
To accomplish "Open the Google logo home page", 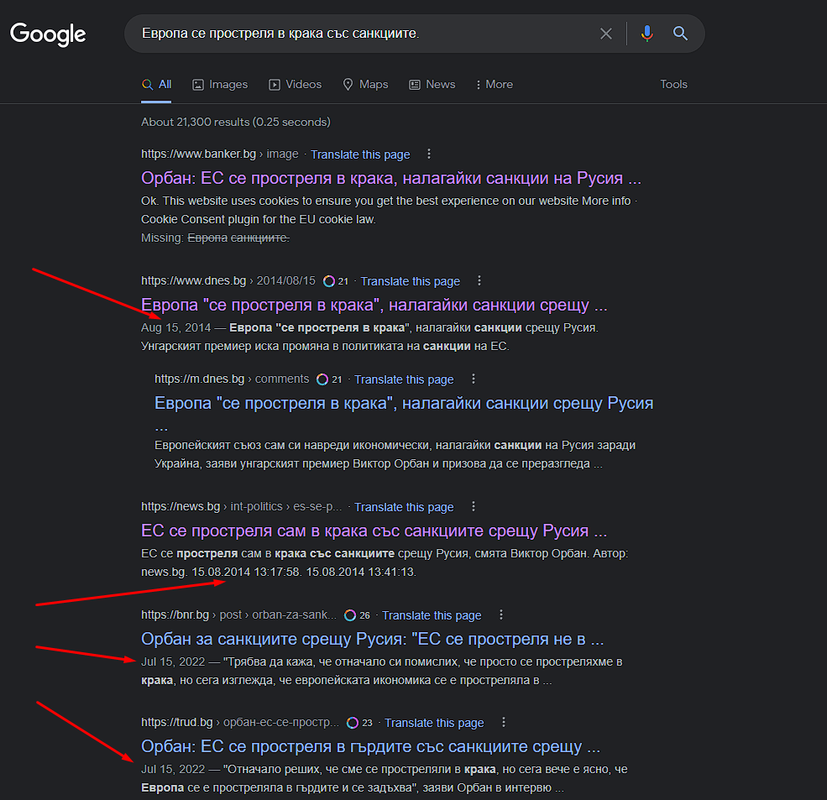I will (48, 34).
